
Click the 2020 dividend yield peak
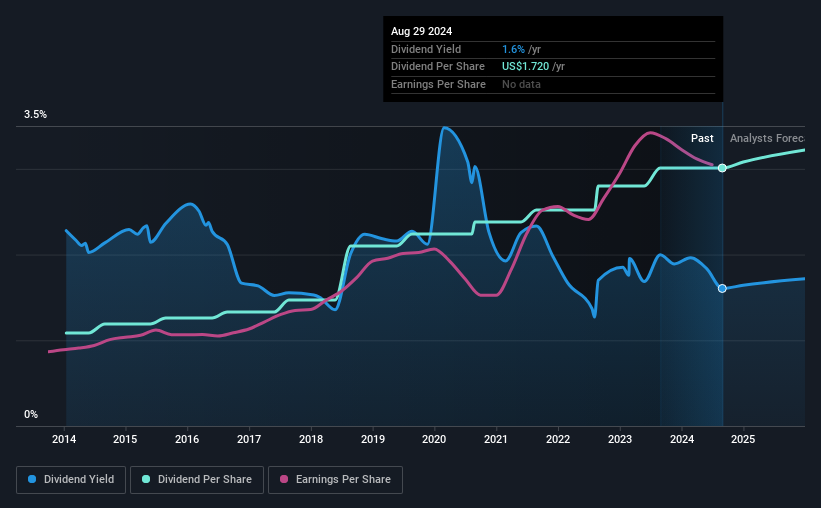pos(445,128)
